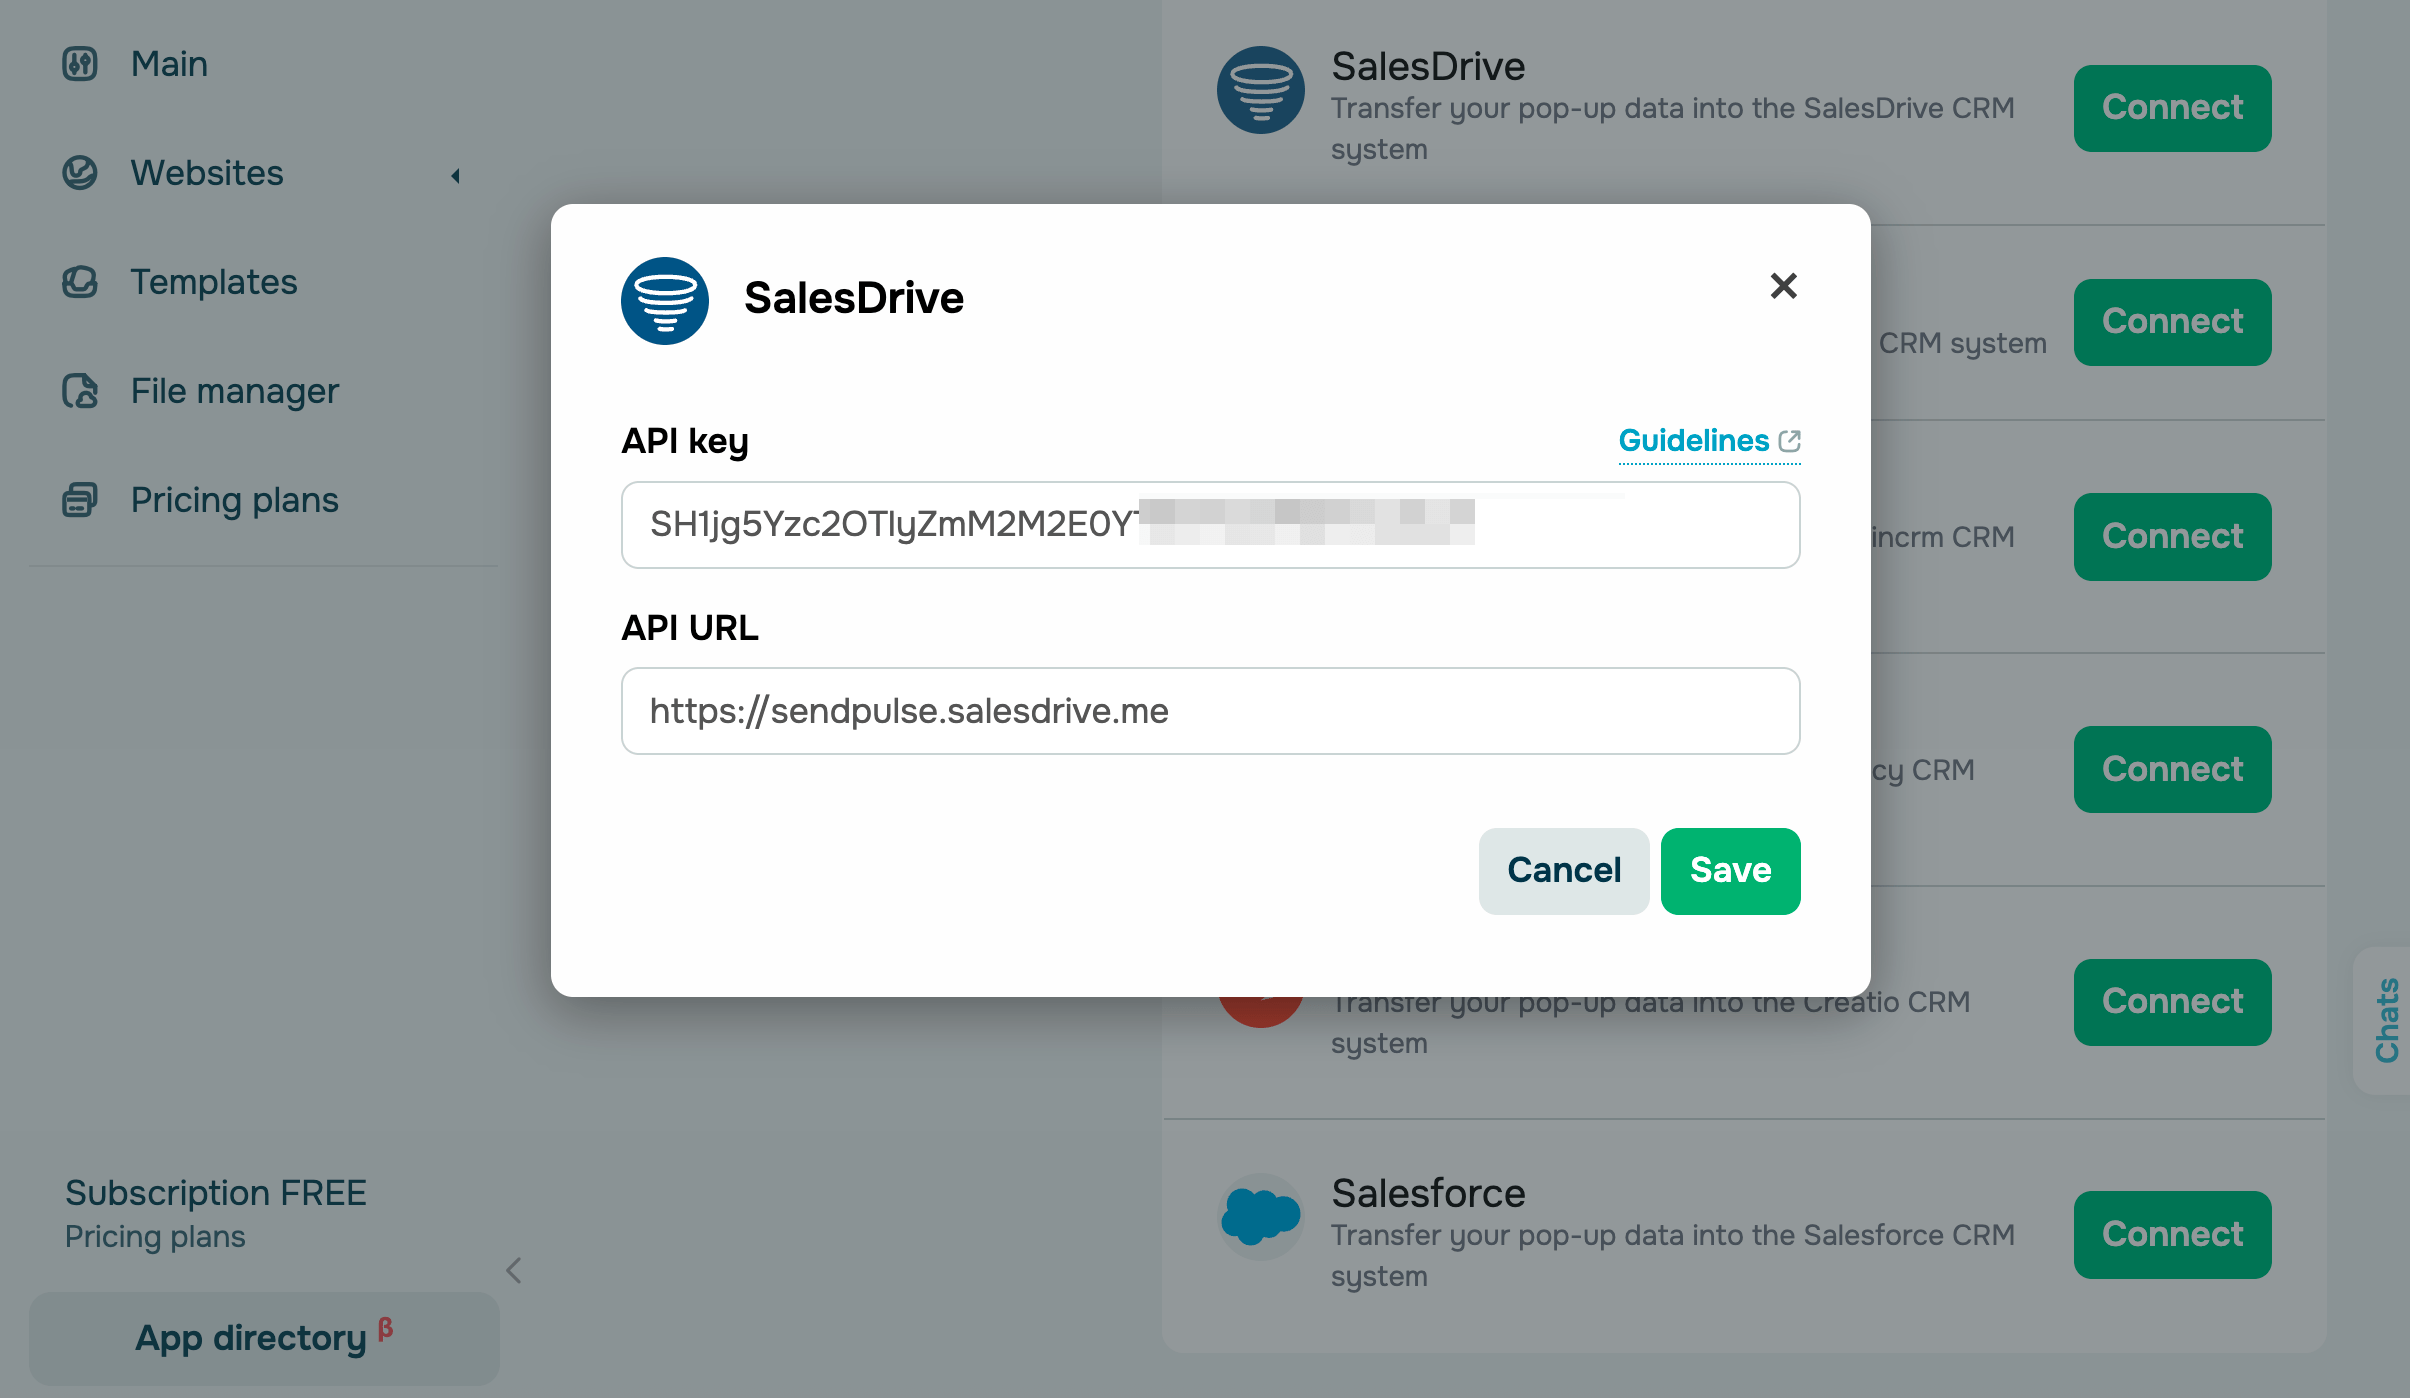Screen dimensions: 2410x1398
Task: Open the File manager menu item
Action: 235,391
